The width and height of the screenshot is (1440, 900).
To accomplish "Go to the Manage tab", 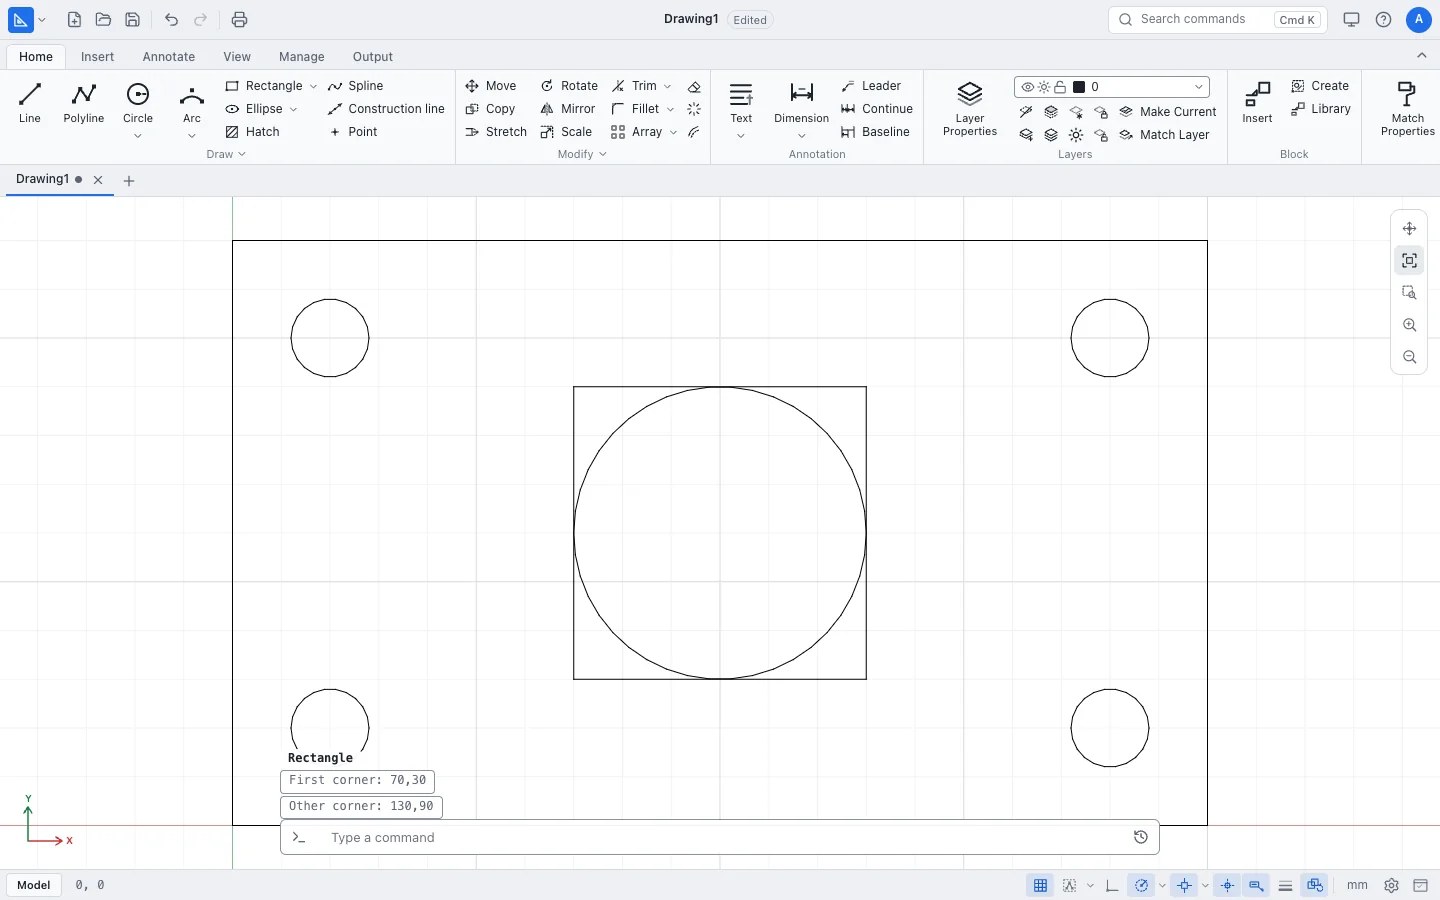I will 302,57.
